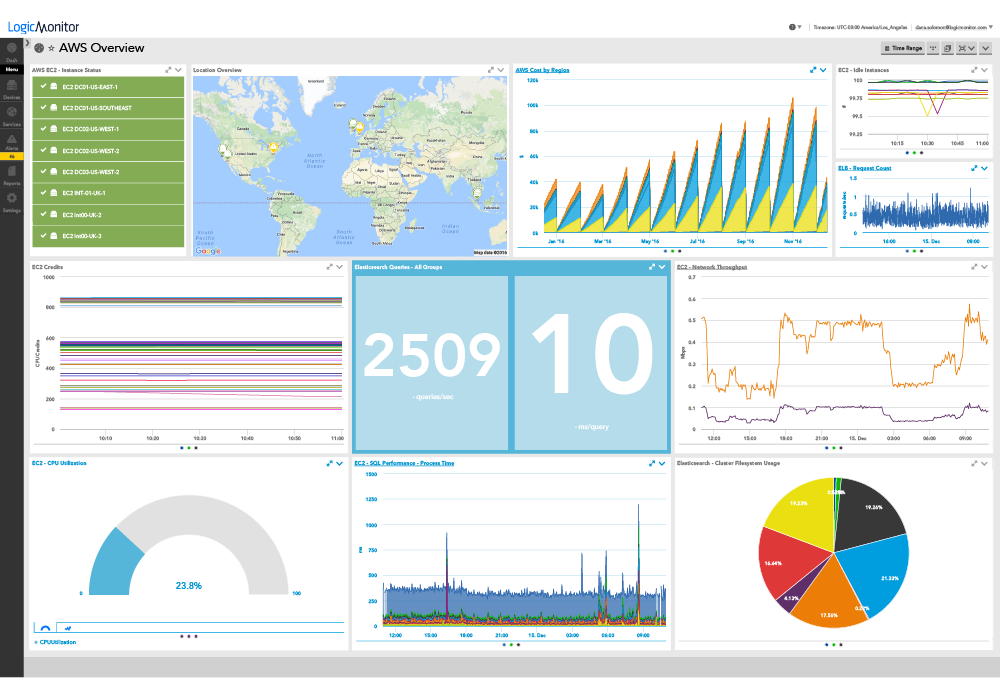Toggle the CPUUtilization legend entry

coord(55,642)
